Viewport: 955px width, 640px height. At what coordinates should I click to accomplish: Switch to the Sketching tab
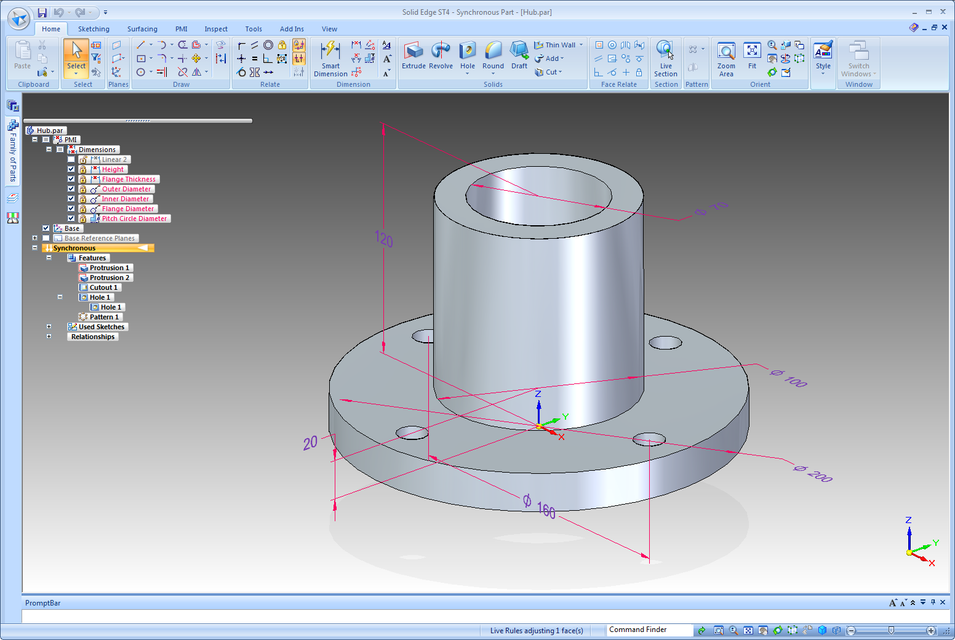pos(93,29)
